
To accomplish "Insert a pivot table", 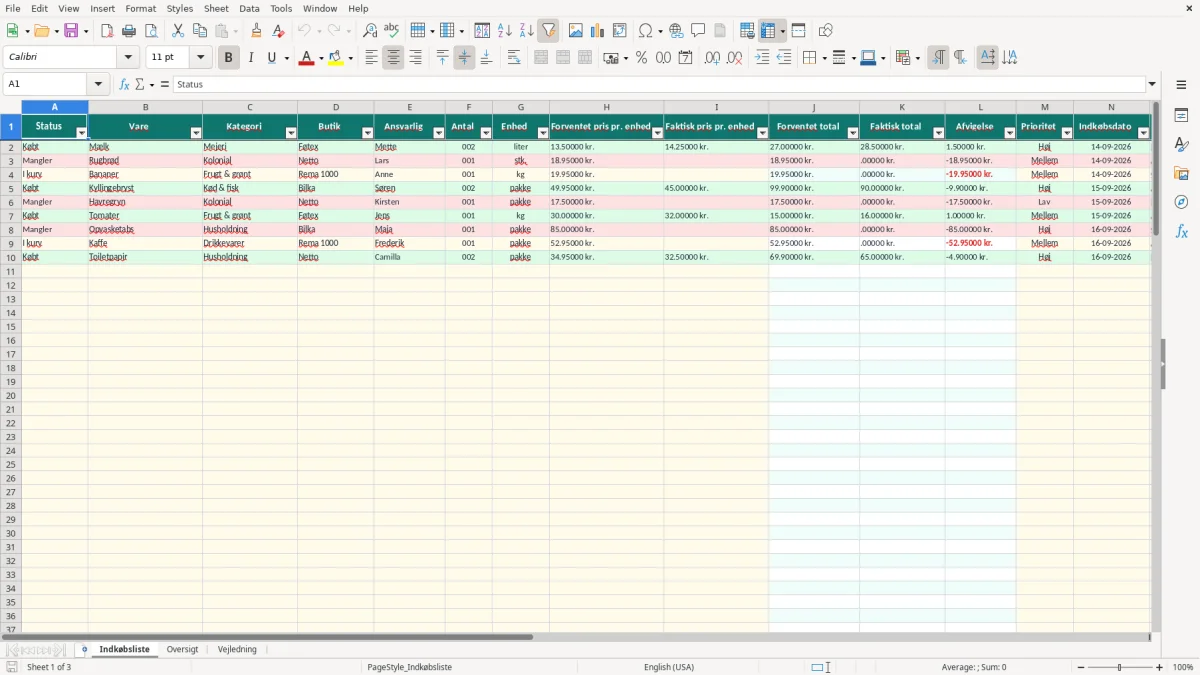I will tap(620, 31).
